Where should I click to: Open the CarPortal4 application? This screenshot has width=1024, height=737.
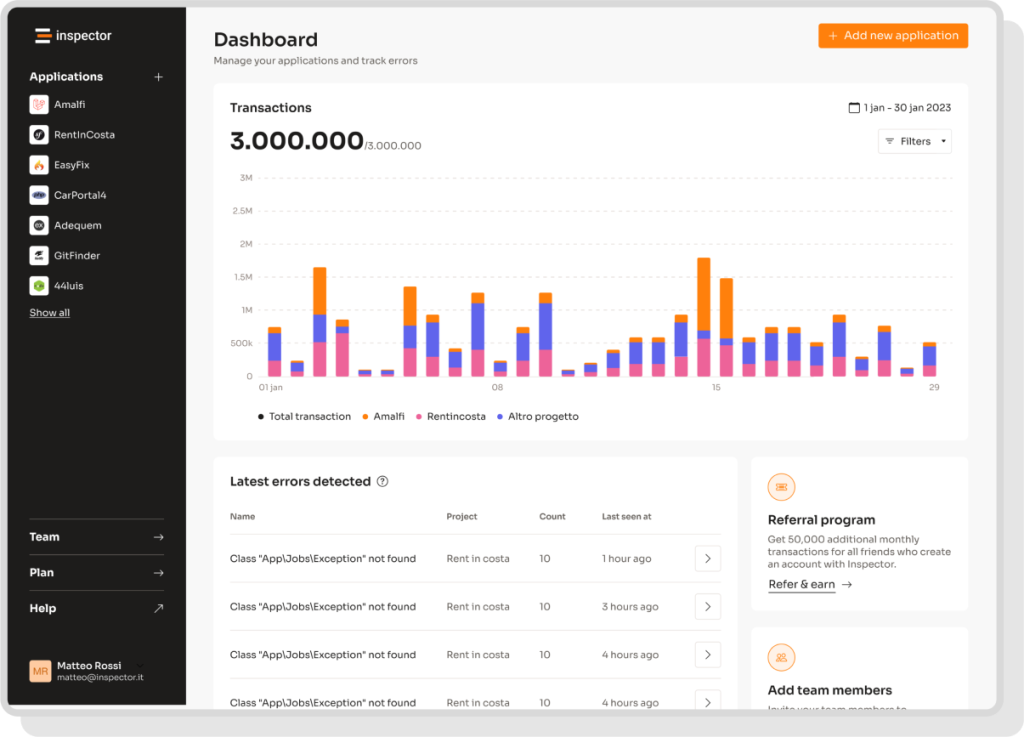[x=40, y=194]
